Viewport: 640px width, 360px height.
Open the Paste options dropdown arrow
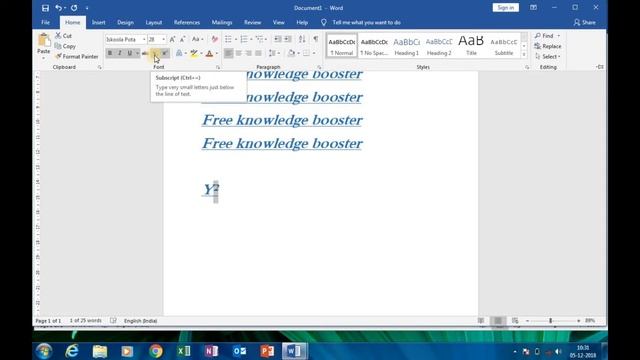click(x=44, y=58)
